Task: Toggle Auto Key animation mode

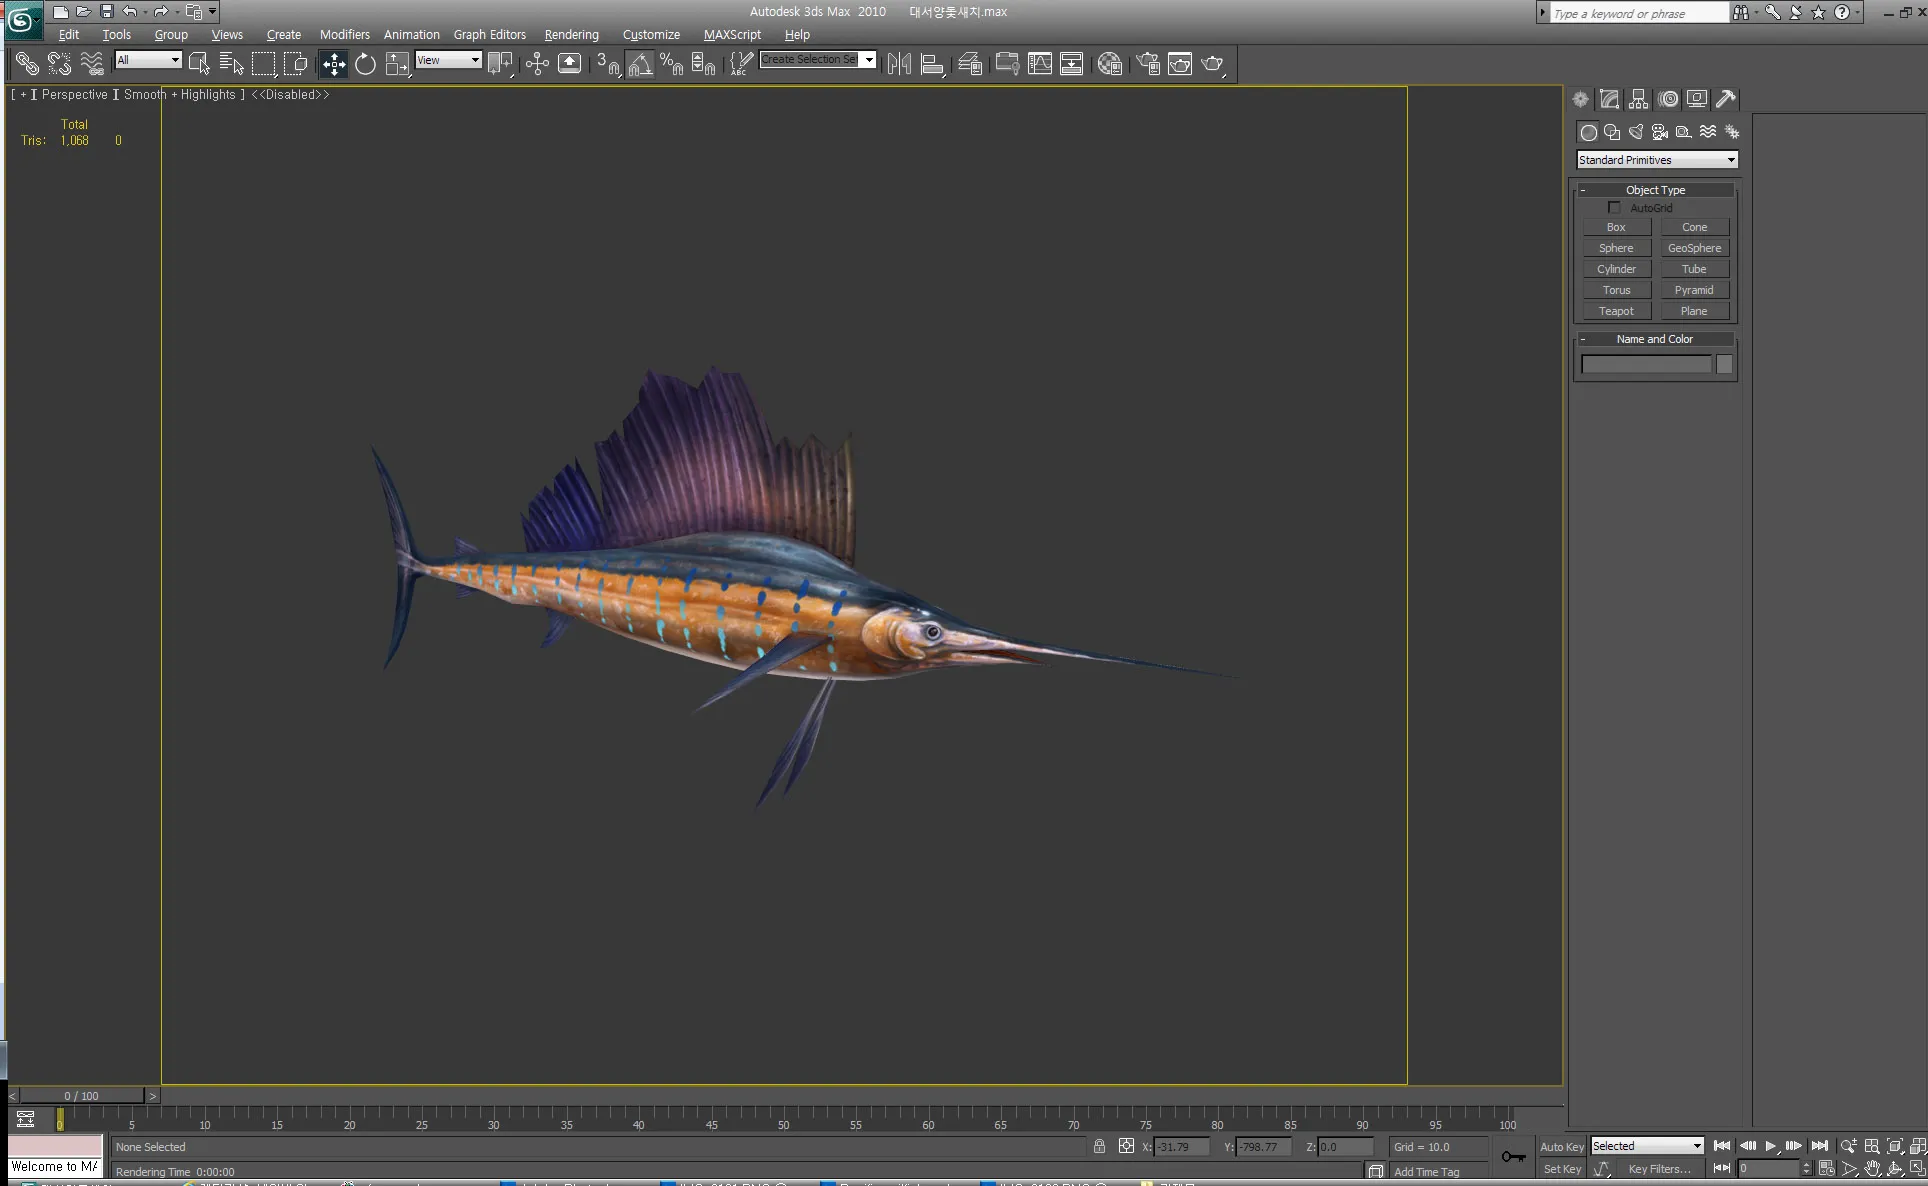Action: click(x=1561, y=1147)
